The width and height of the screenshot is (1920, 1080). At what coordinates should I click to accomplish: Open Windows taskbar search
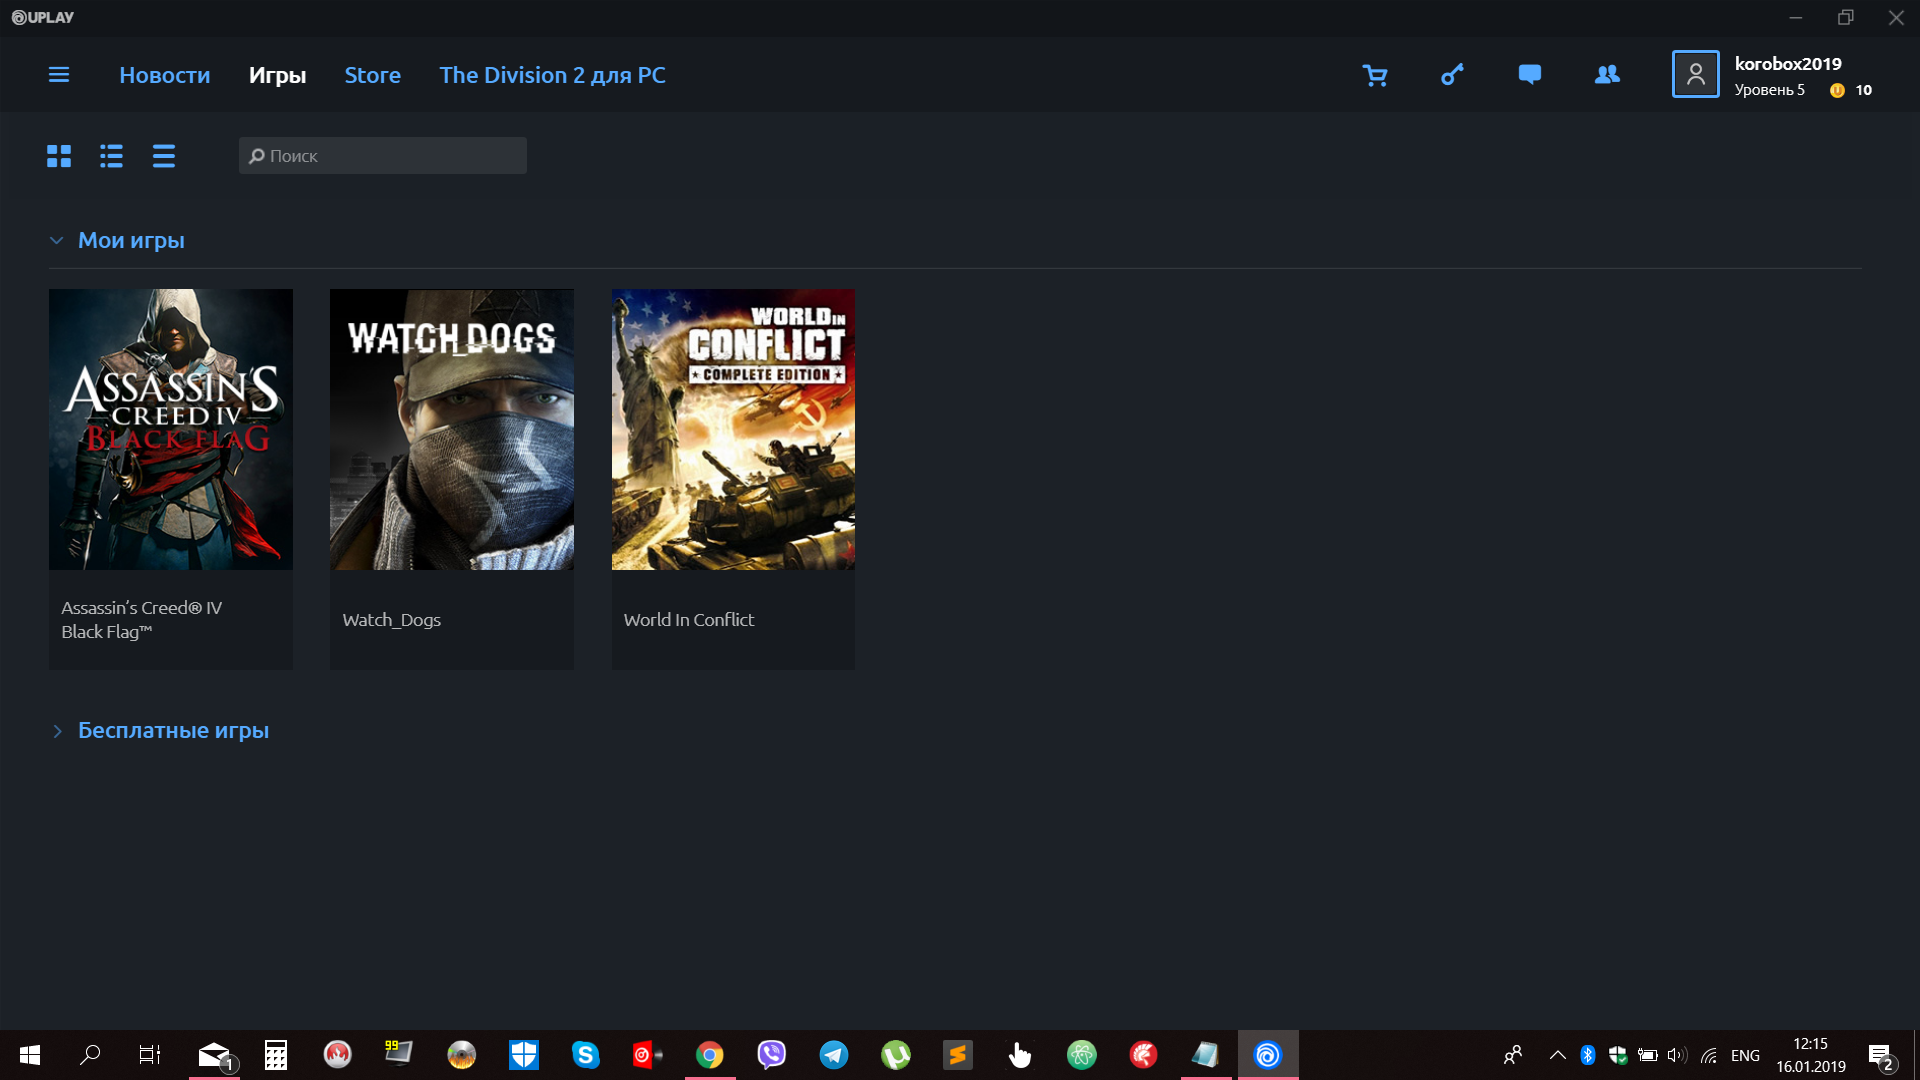pos(90,1055)
